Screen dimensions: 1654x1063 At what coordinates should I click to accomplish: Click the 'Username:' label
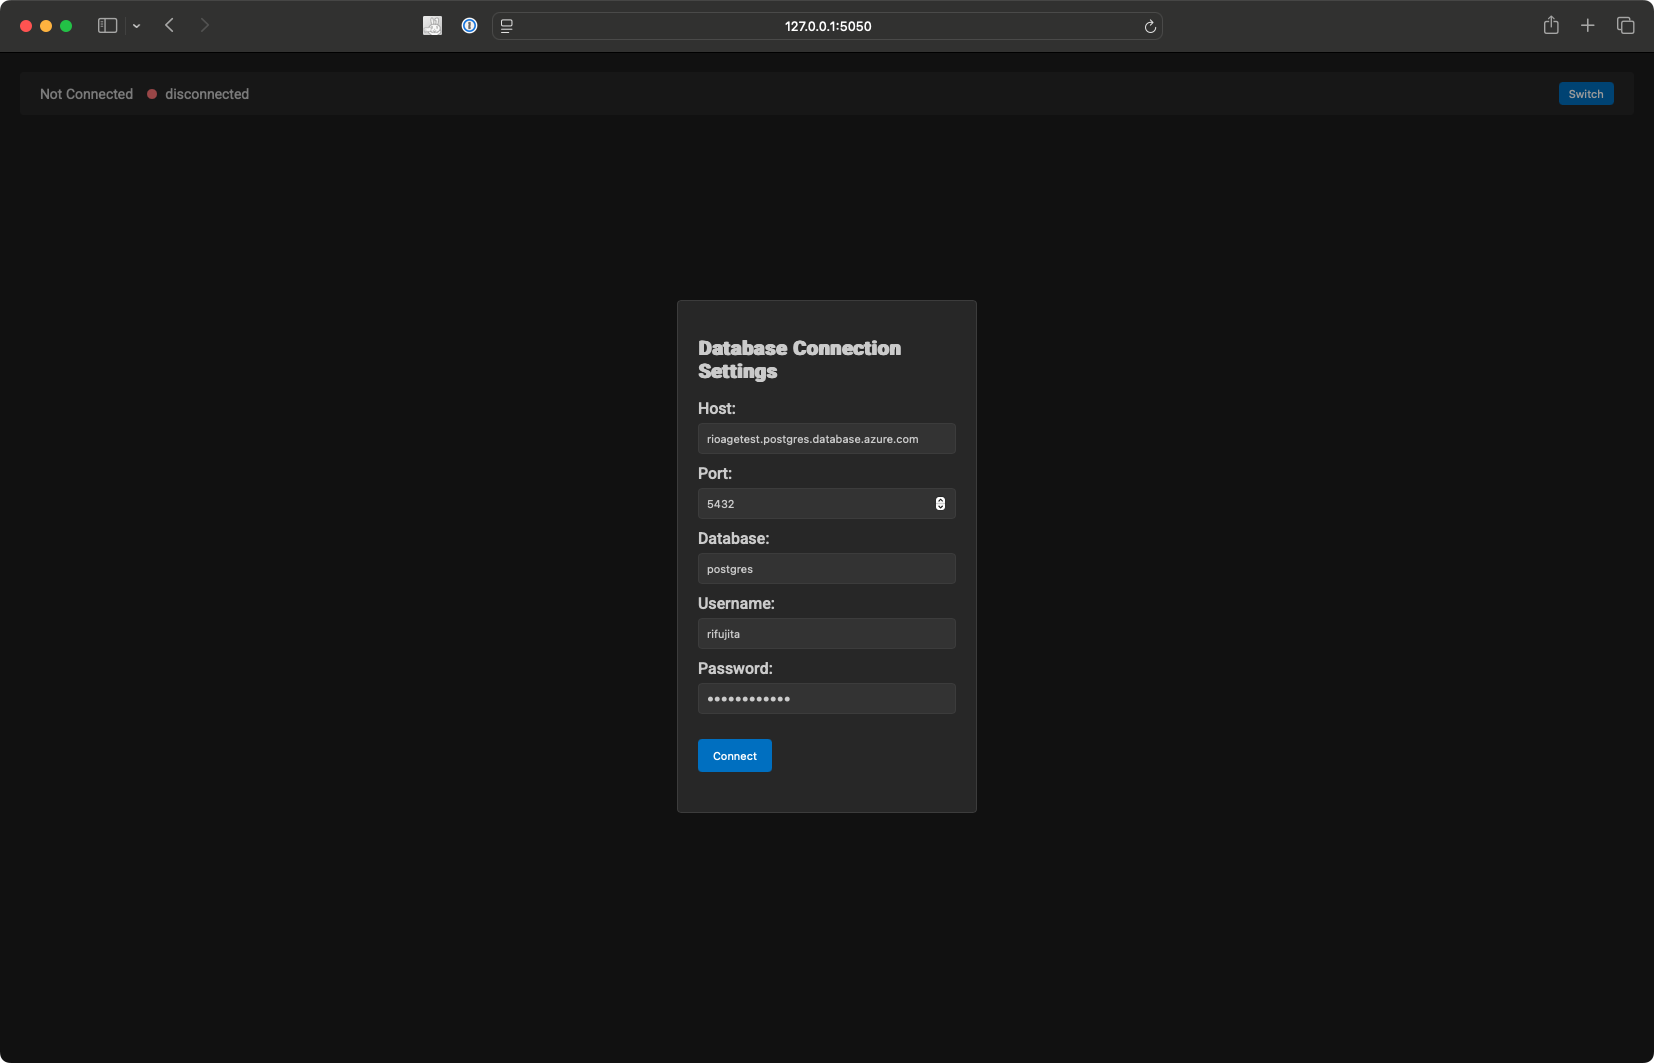(736, 603)
